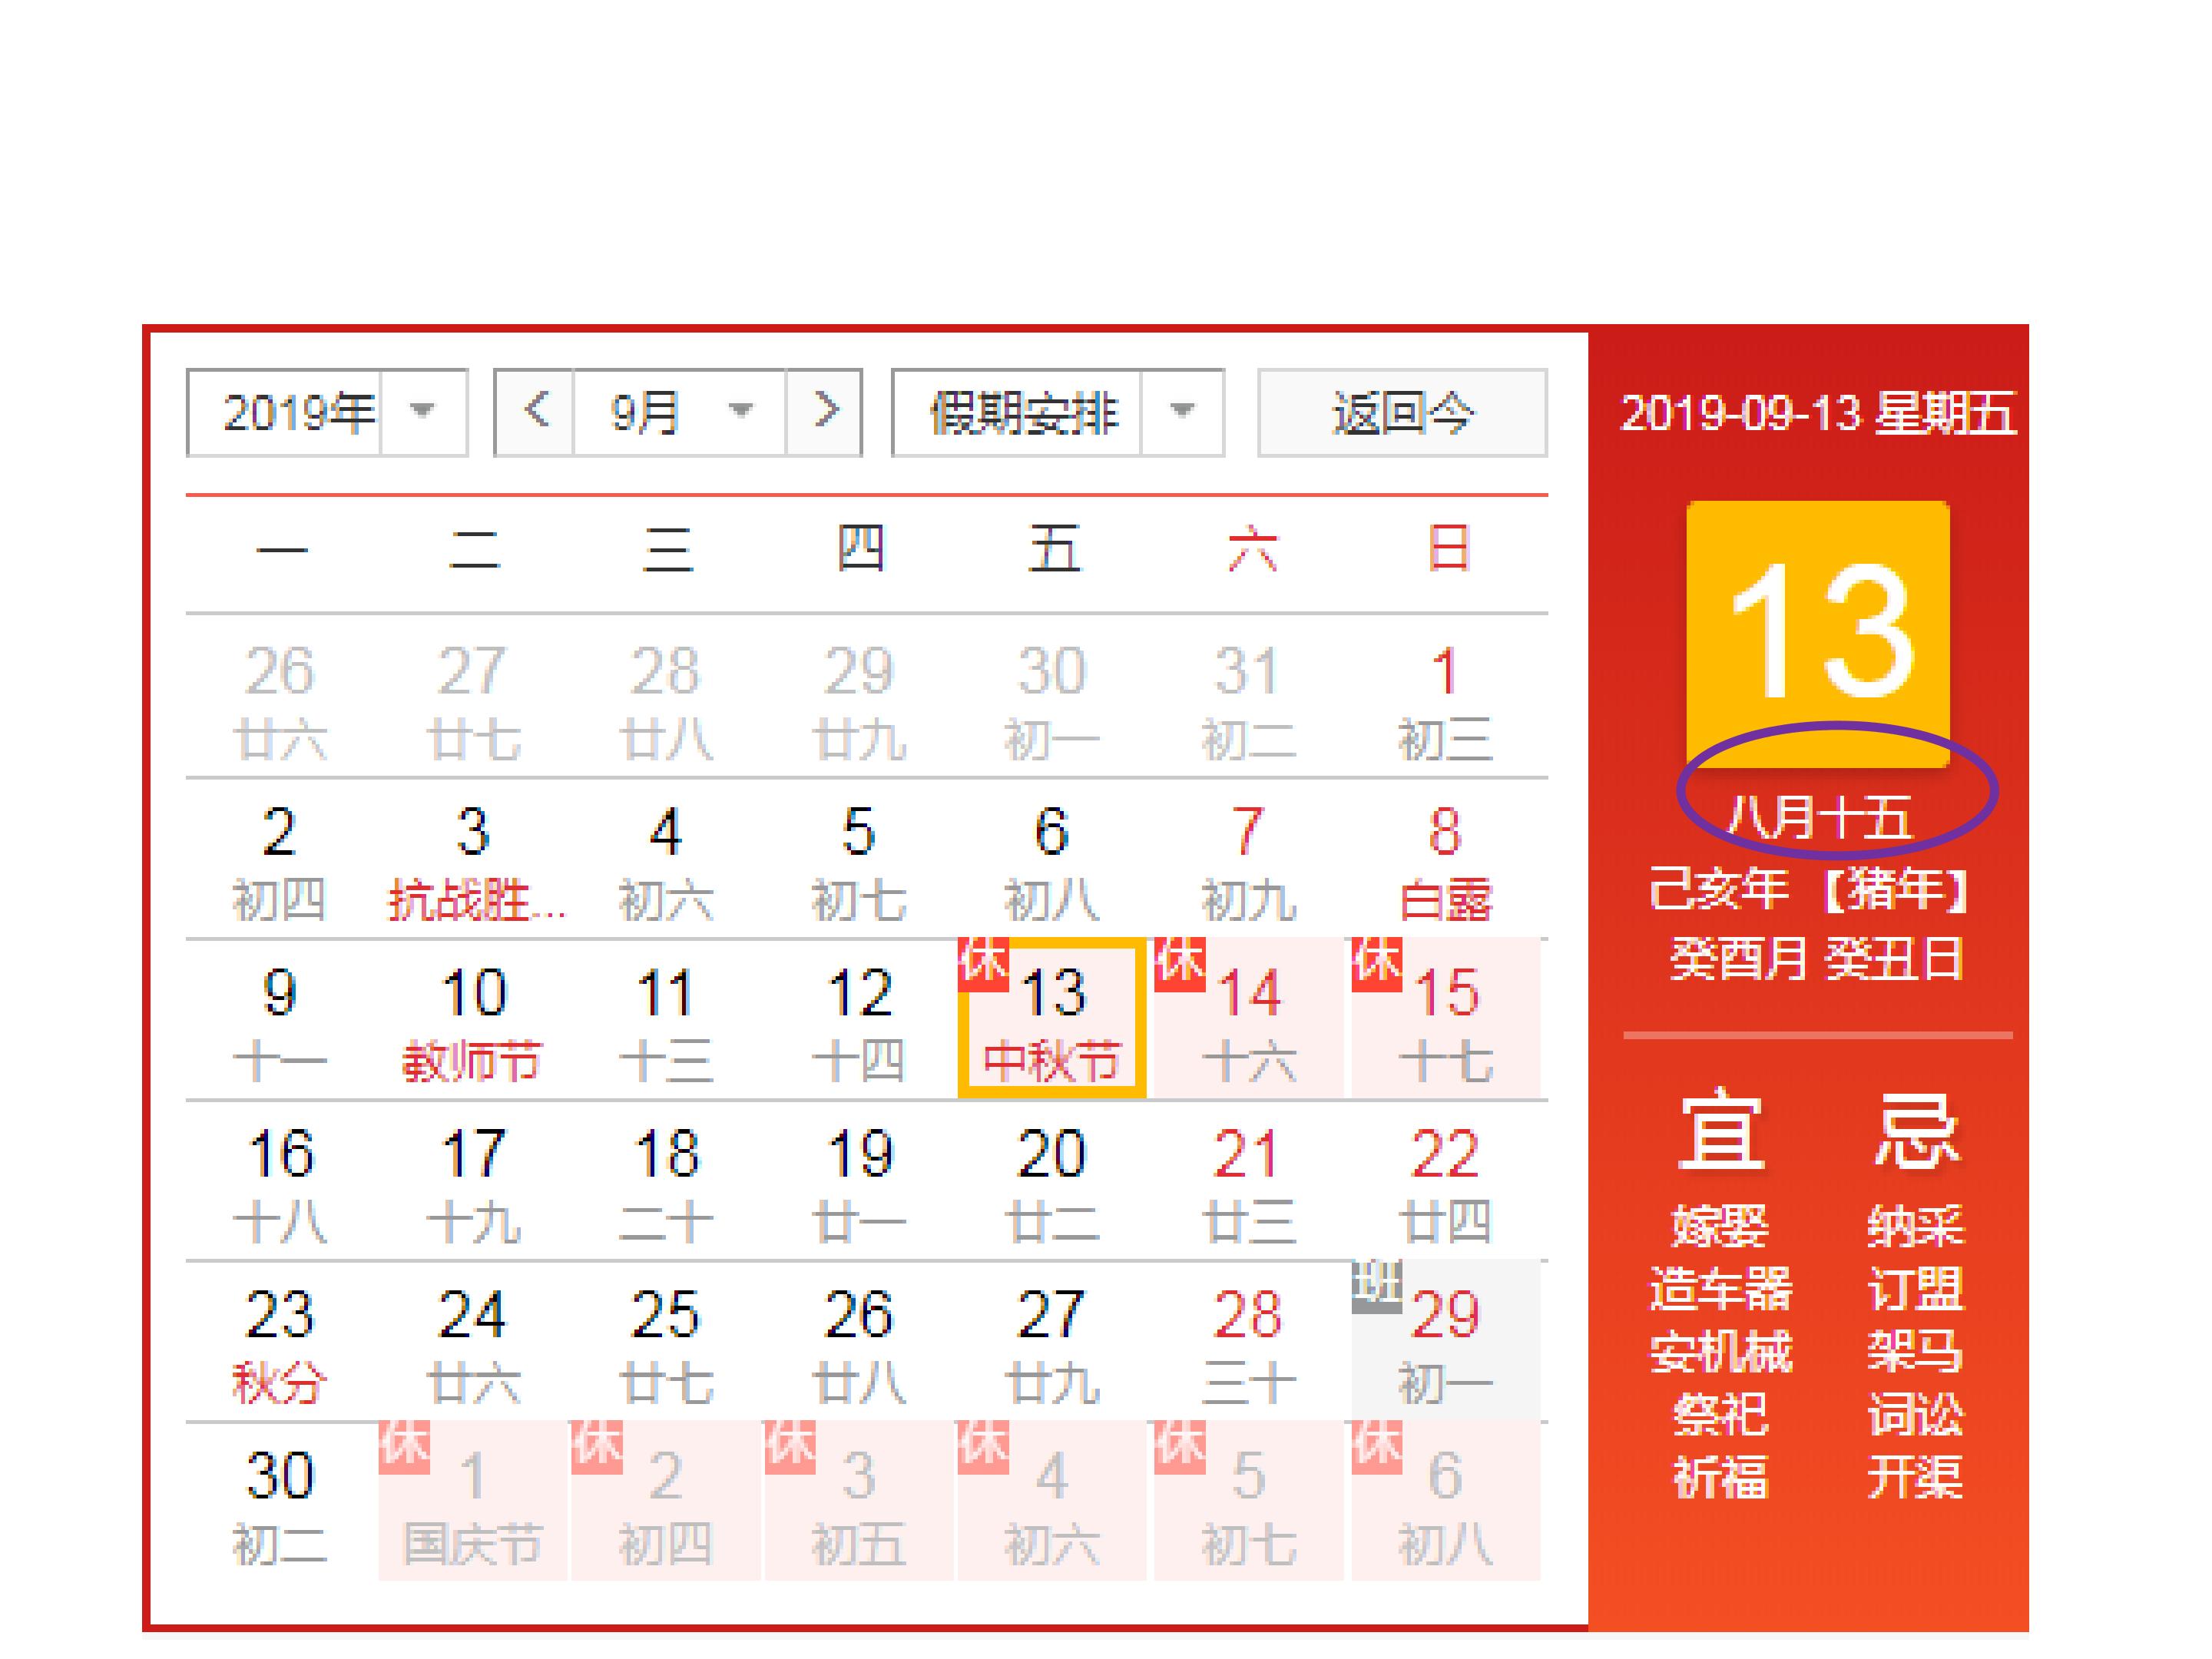
Task: Select September 30 date cell
Action: 280,1501
